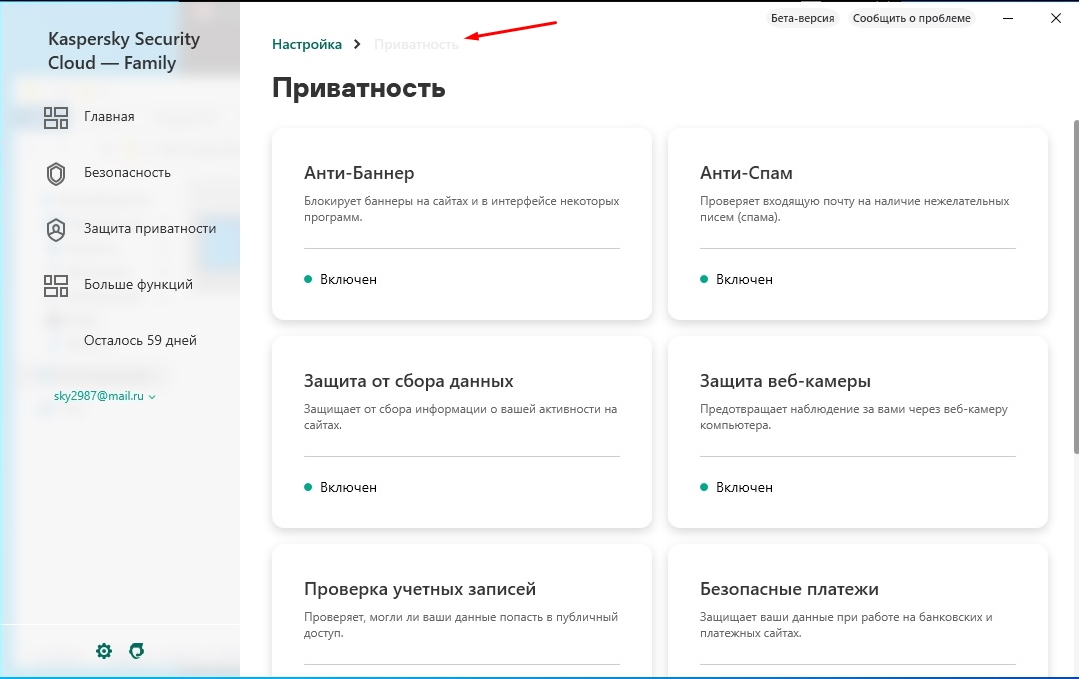This screenshot has width=1079, height=679.
Task: Select the Главная menu label
Action: coord(109,116)
